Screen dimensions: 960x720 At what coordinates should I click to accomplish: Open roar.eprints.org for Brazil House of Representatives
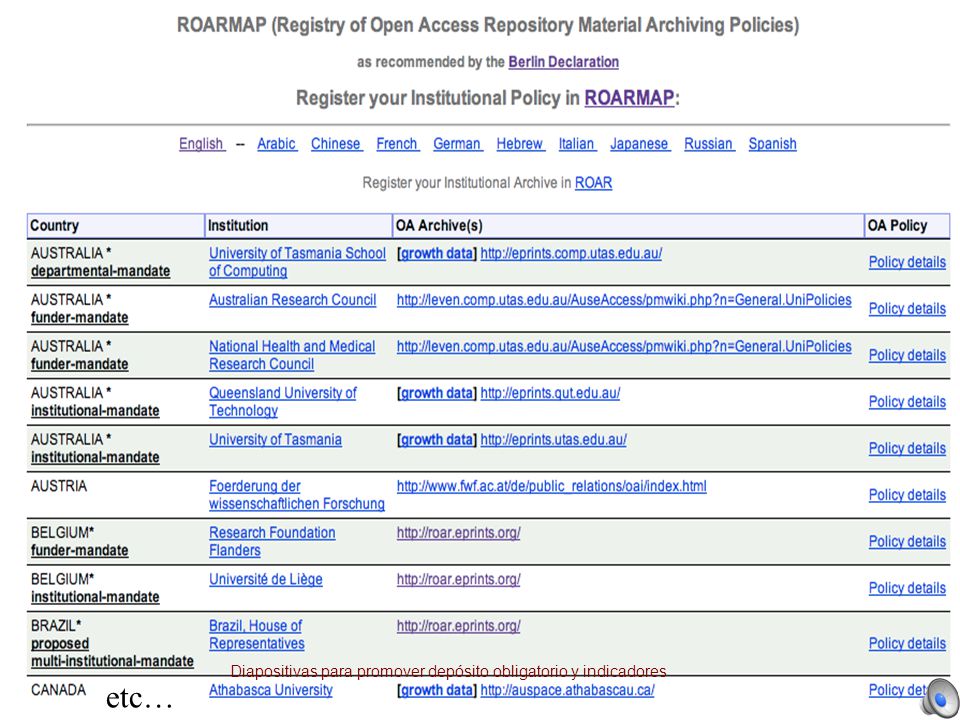point(459,626)
